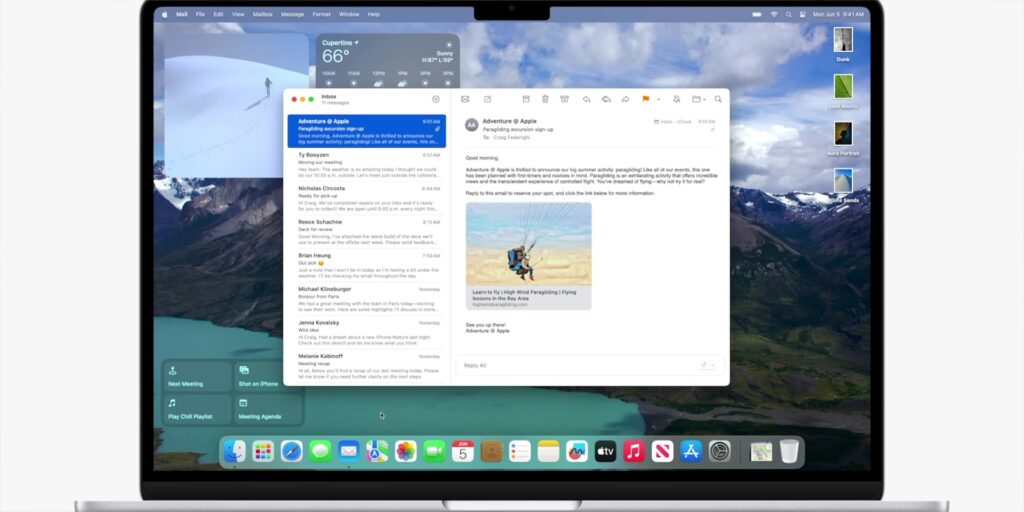Open the flag color dropdown arrow
The image size is (1024, 512).
coord(658,99)
